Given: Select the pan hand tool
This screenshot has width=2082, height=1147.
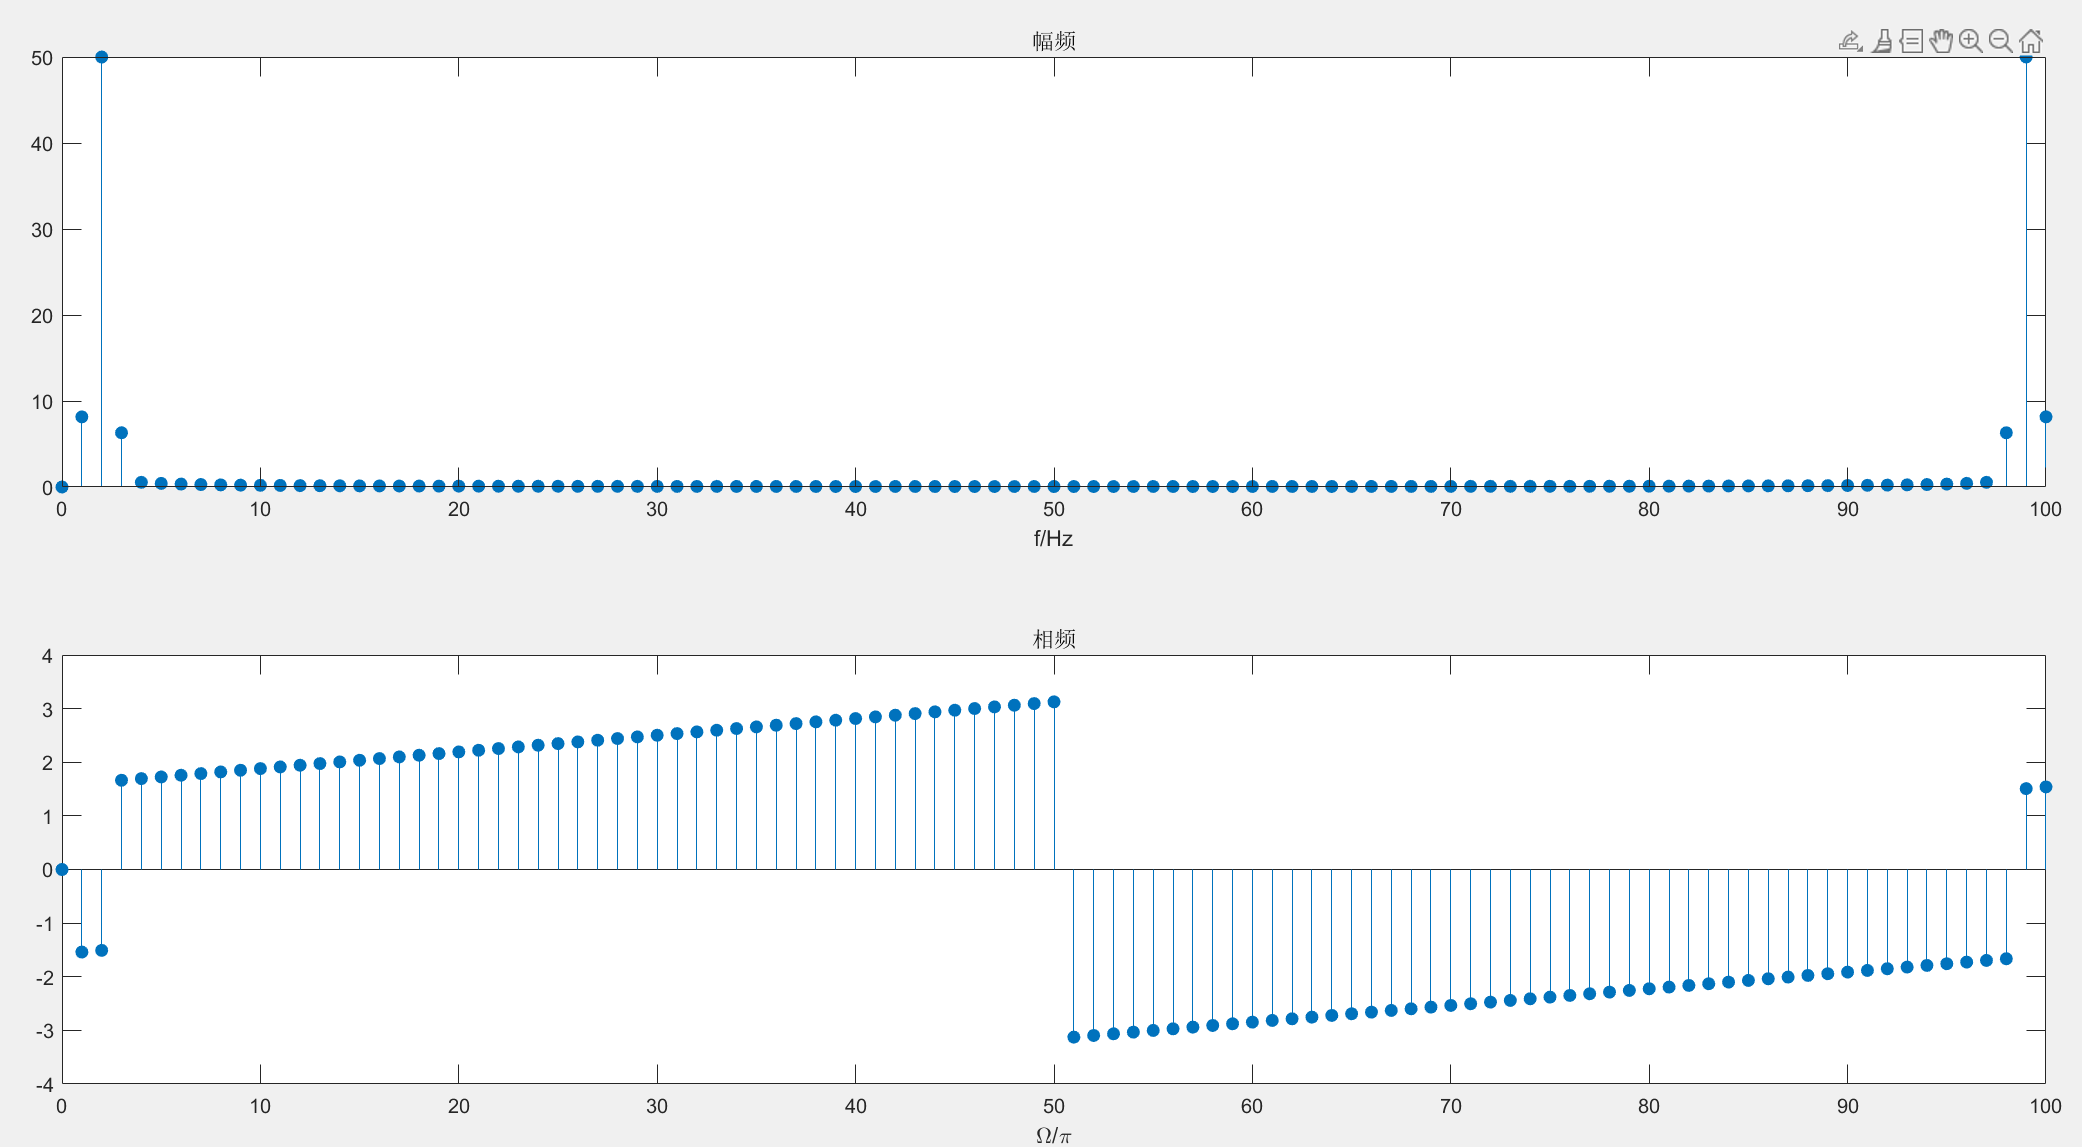Looking at the screenshot, I should (1941, 41).
